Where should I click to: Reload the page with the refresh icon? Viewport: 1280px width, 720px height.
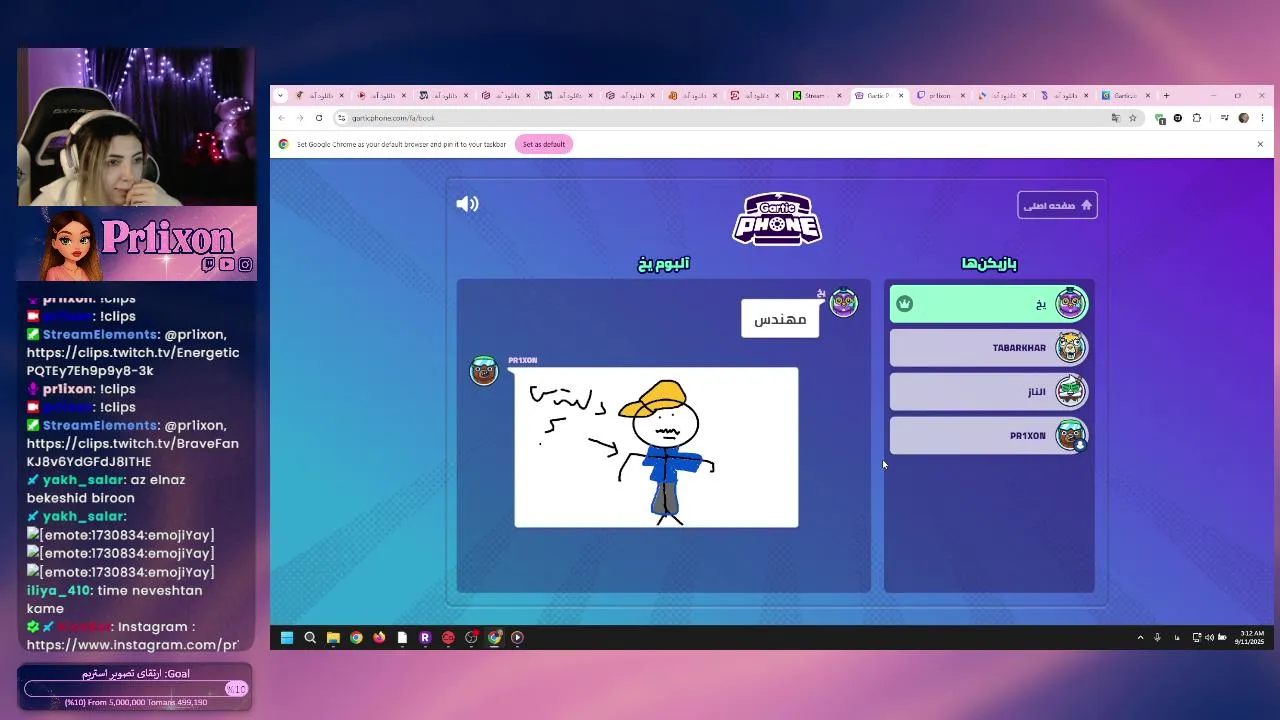coord(319,118)
